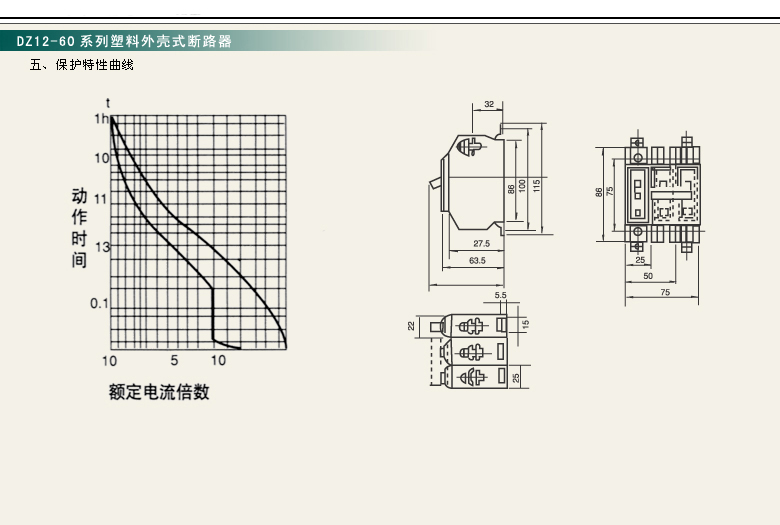The image size is (780, 525).
Task: Click the DZ12-60 series title banner
Action: click(125, 42)
